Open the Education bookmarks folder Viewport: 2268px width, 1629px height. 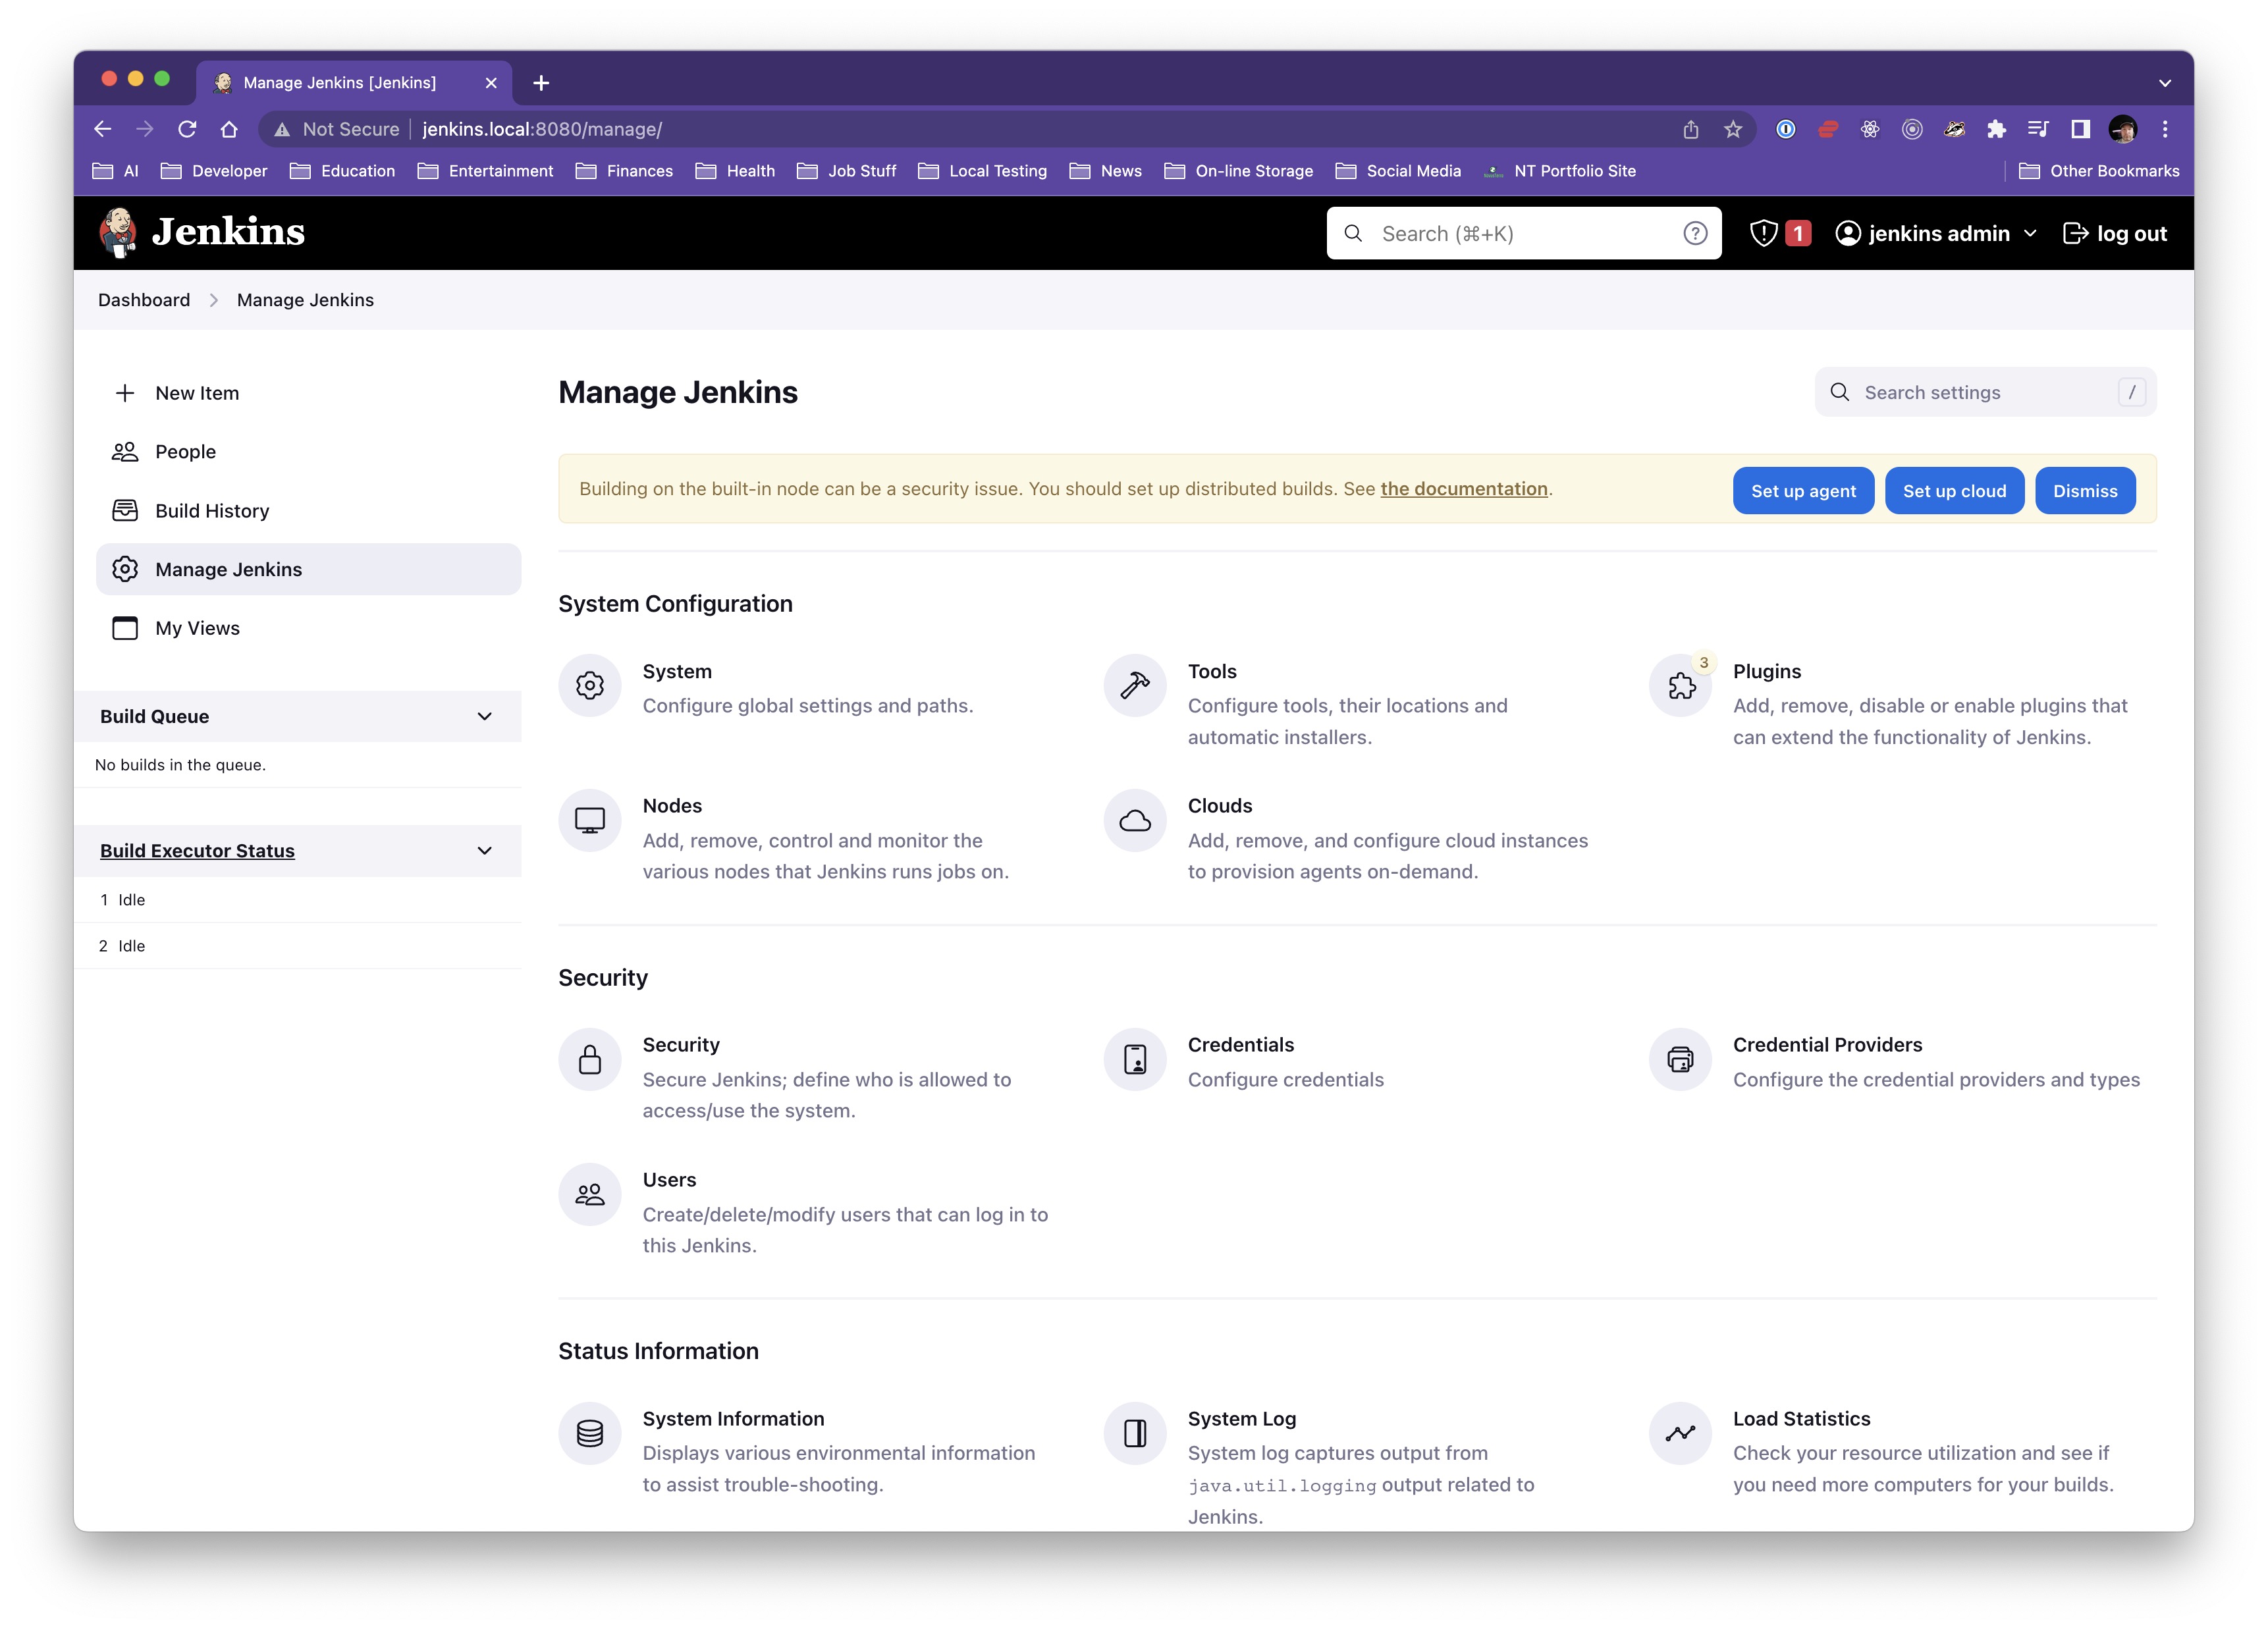[x=342, y=171]
